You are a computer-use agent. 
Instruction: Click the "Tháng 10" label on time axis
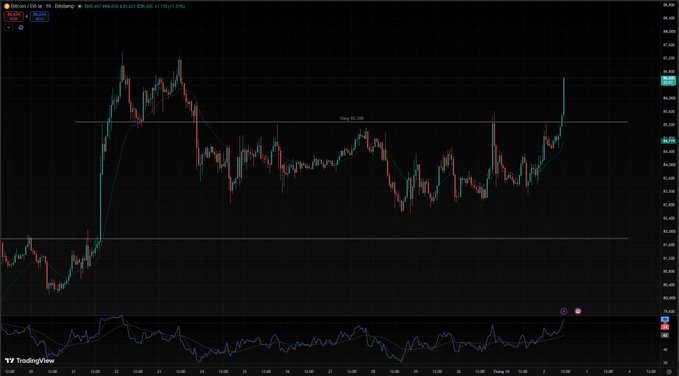click(x=502, y=371)
